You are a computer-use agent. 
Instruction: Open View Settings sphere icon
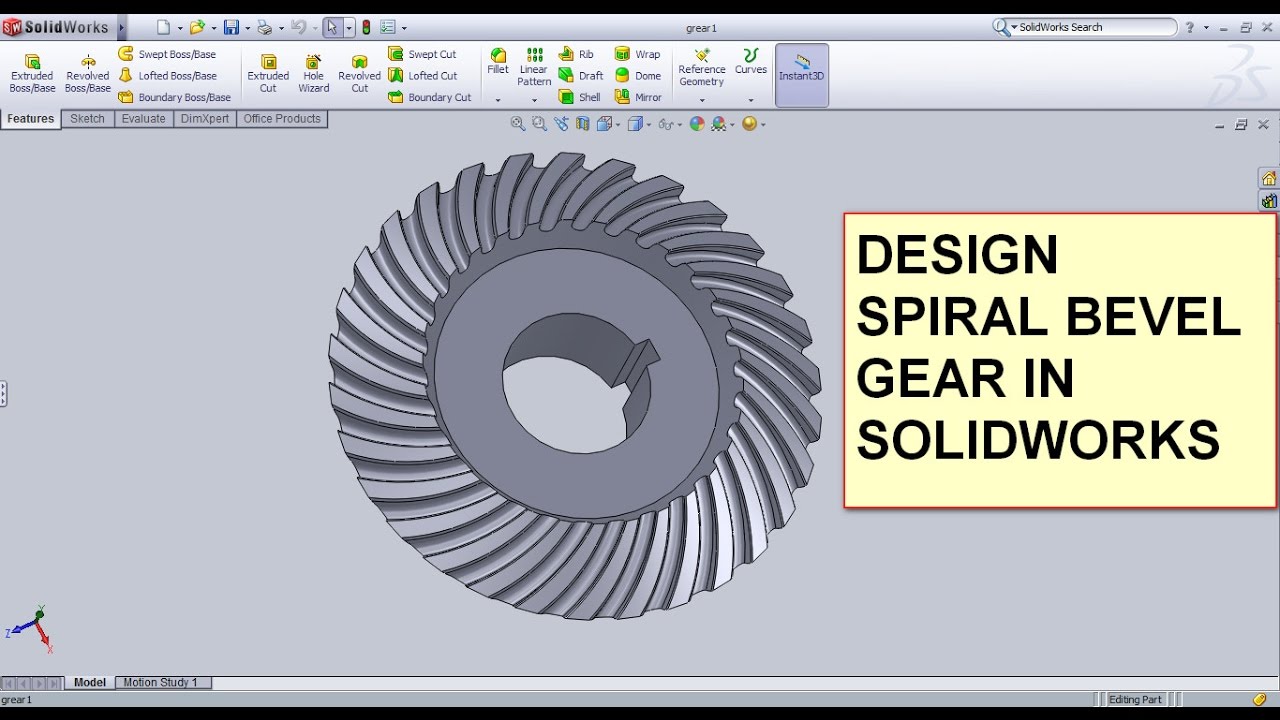[749, 124]
